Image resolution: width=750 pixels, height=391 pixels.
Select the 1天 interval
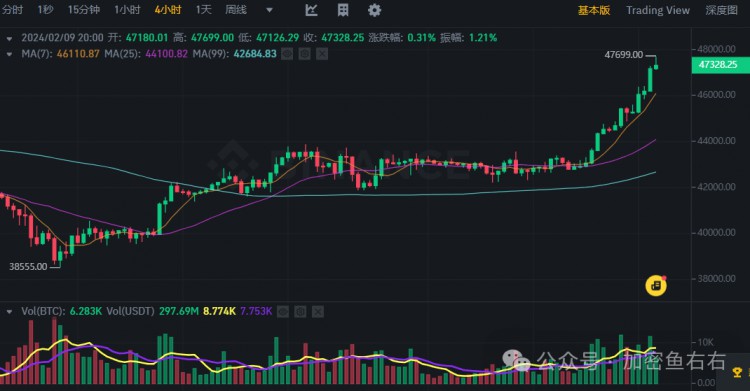point(204,10)
